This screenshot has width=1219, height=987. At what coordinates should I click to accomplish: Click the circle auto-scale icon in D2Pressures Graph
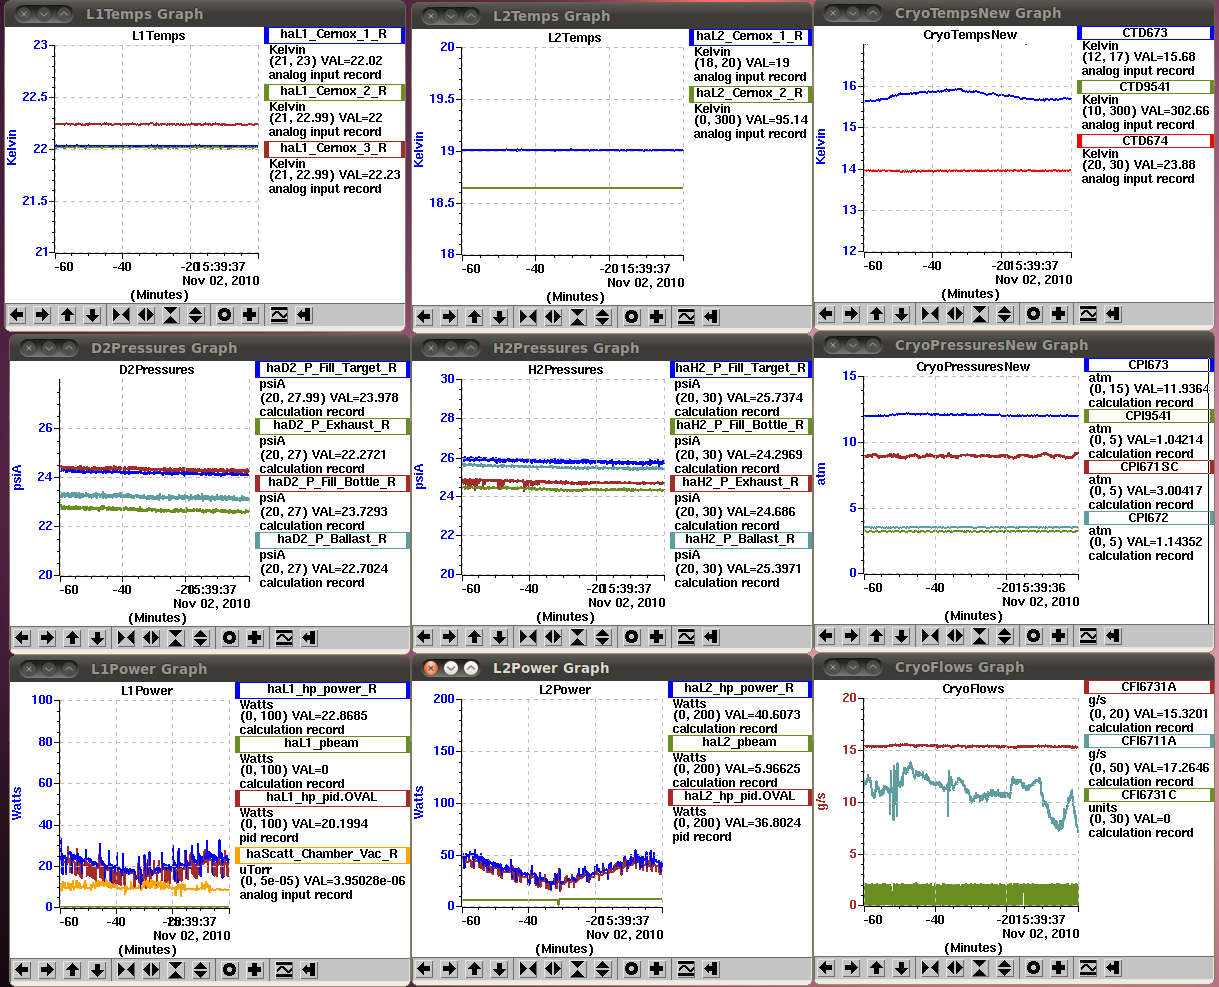(x=230, y=638)
